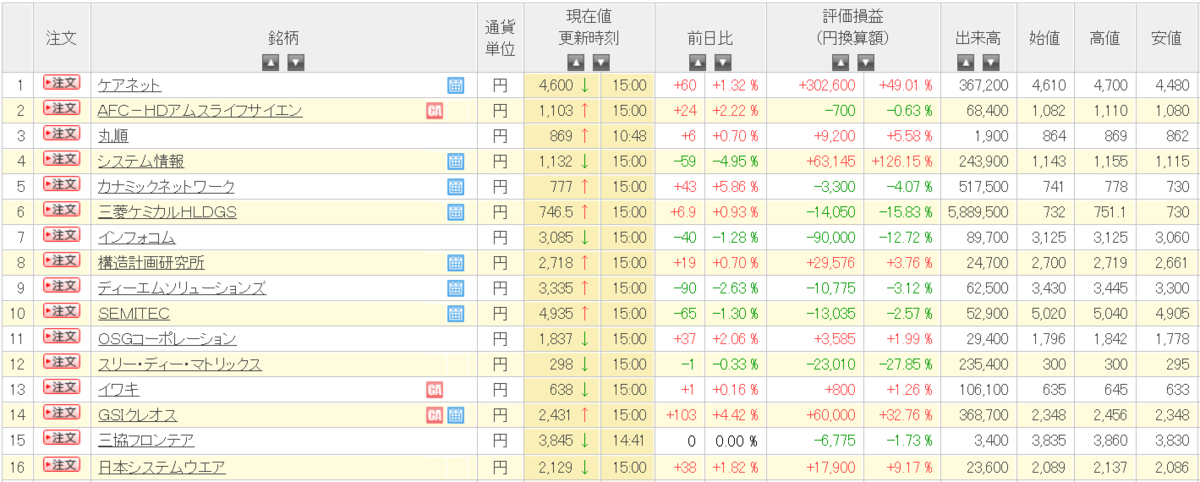This screenshot has width=1200, height=482.
Task: Click 注文 button for スリー・ディー・マトリックス
Action: click(x=61, y=363)
